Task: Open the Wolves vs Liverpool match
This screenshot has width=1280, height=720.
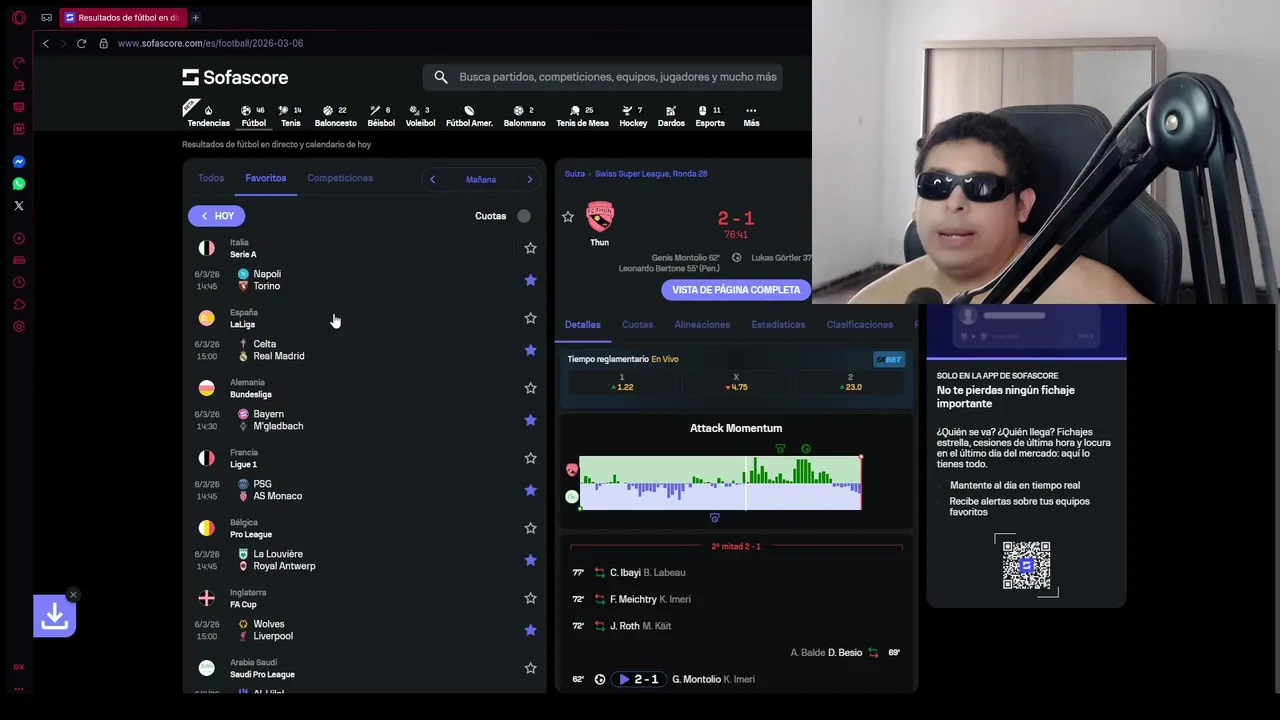Action: [362, 630]
